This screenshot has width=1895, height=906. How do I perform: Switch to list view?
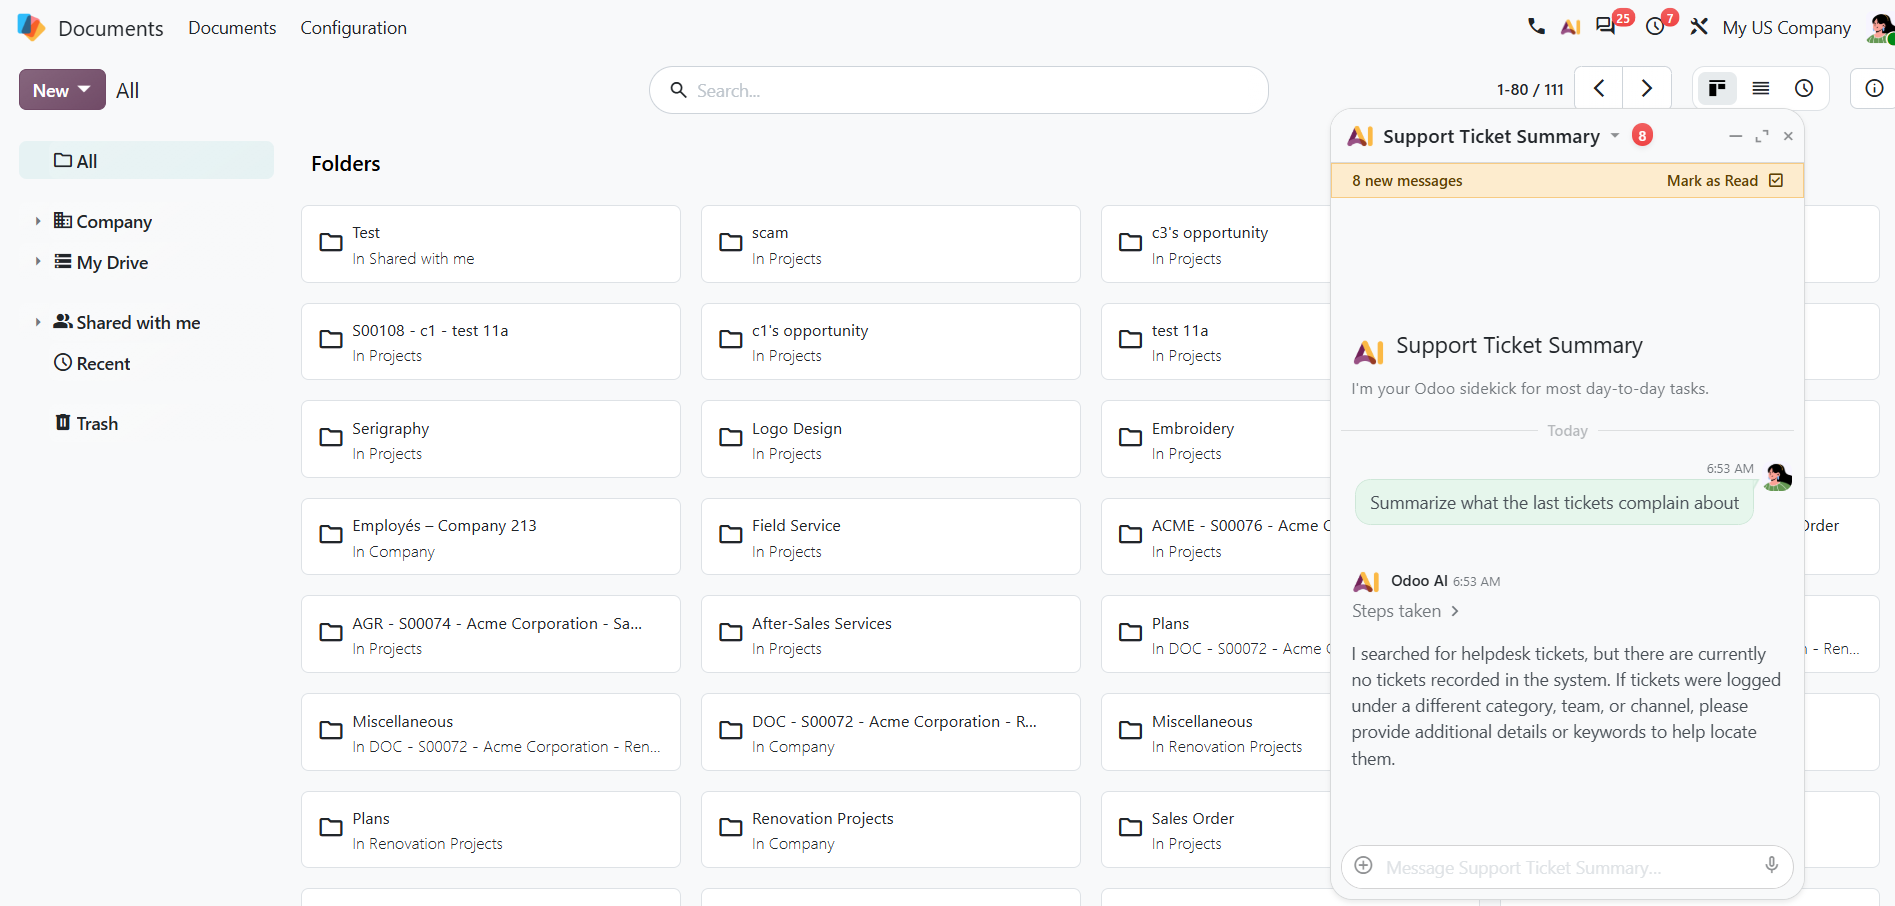coord(1761,89)
